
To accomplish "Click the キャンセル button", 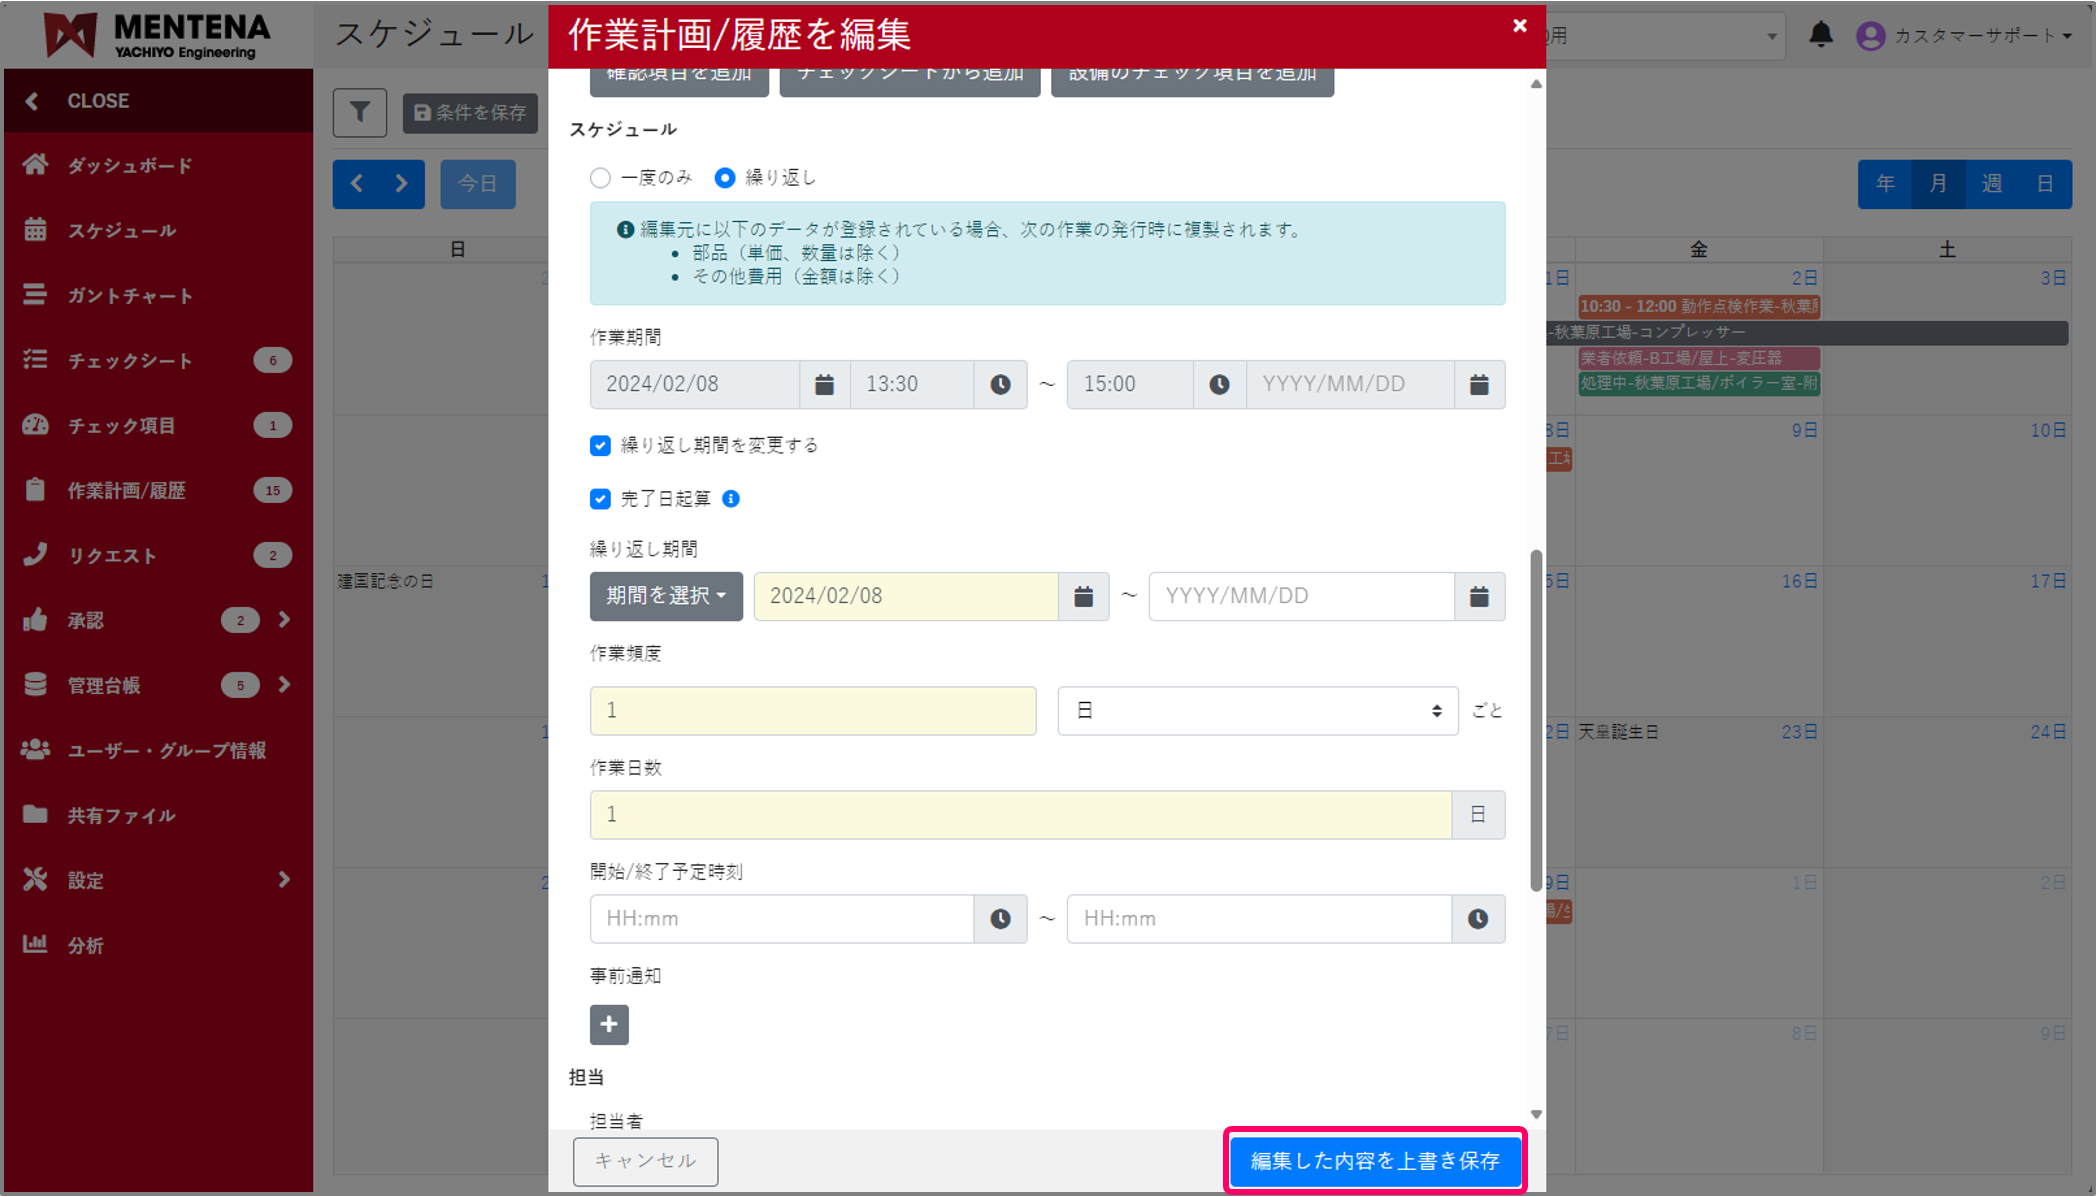I will 645,1161.
